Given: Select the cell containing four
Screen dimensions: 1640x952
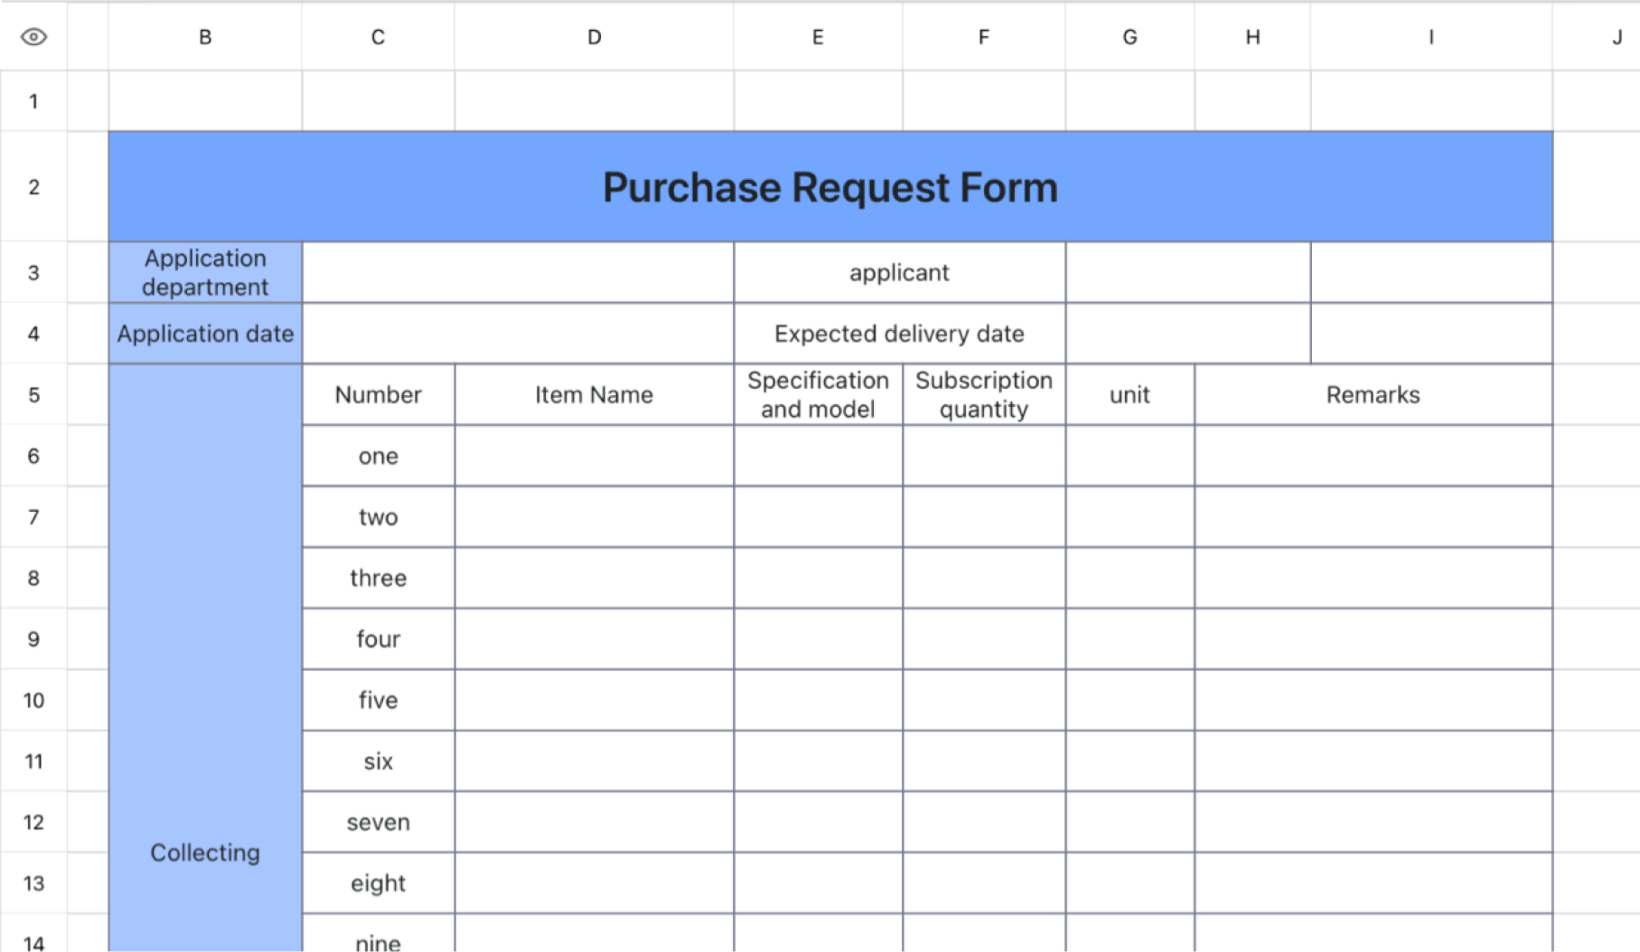Looking at the screenshot, I should 378,639.
